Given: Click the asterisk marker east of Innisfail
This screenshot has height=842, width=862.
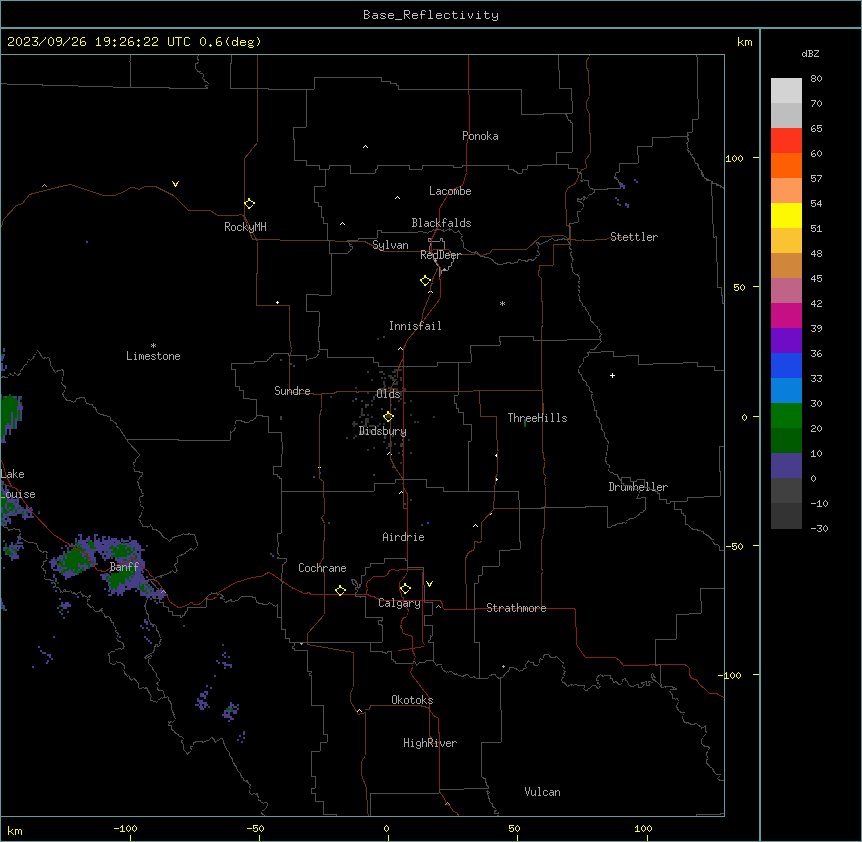Looking at the screenshot, I should 502,303.
